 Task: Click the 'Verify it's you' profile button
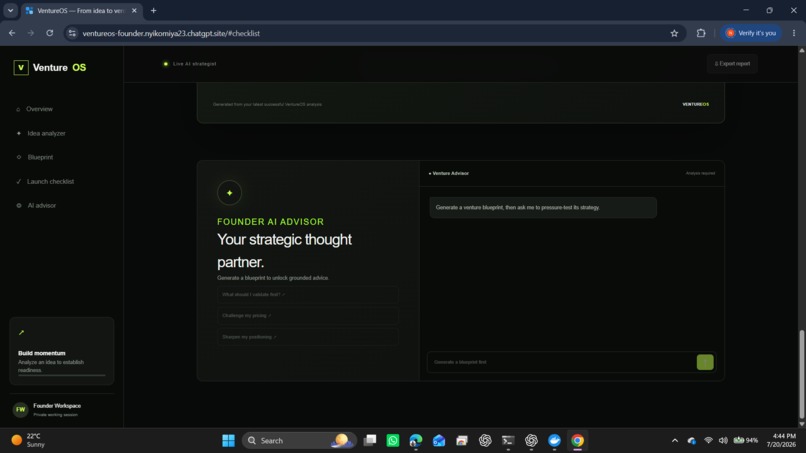click(751, 33)
